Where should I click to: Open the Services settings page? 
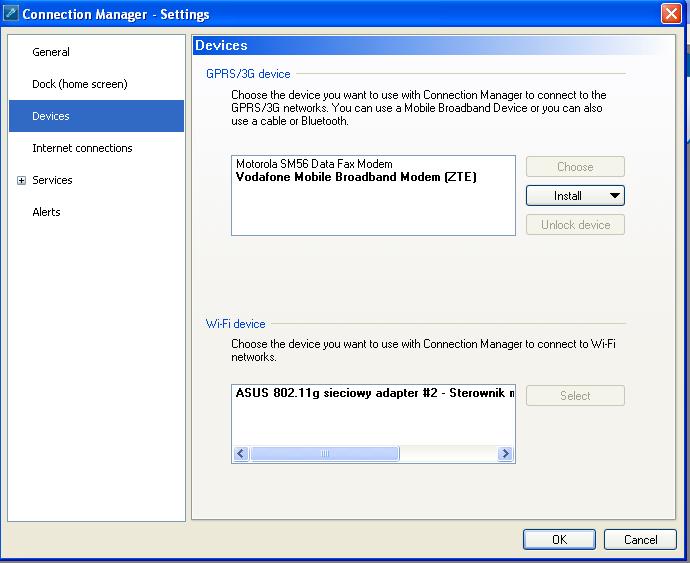[x=52, y=180]
